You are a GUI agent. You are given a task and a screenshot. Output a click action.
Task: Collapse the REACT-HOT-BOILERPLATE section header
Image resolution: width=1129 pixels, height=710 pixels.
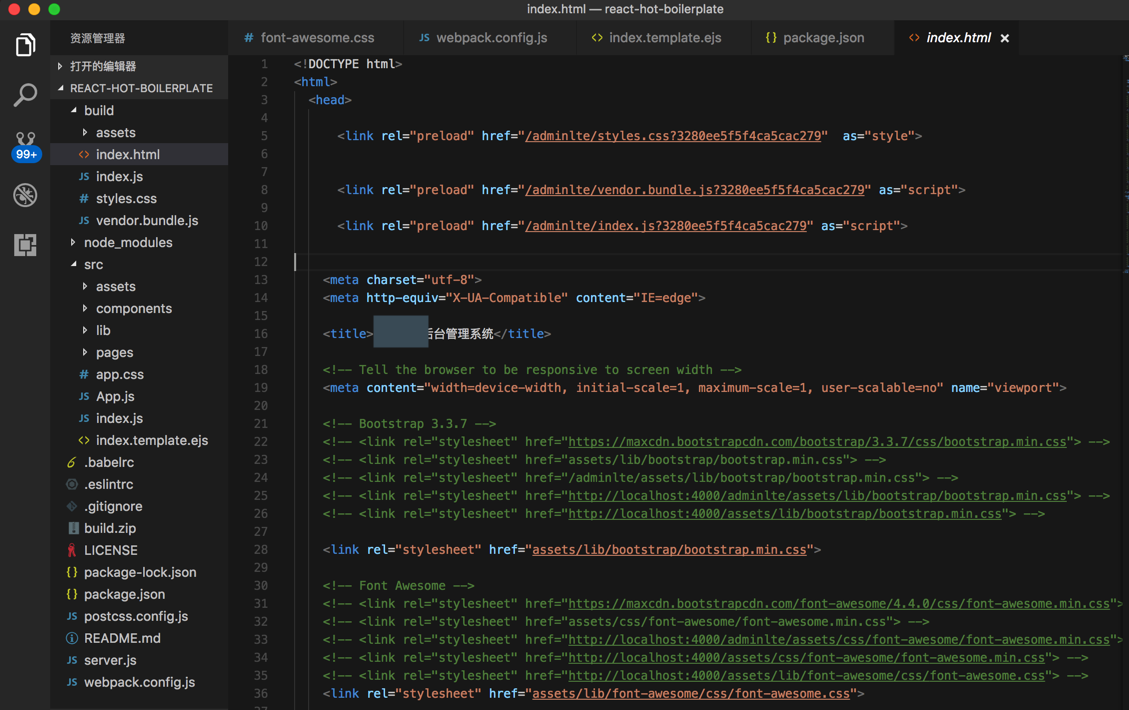[x=140, y=88]
